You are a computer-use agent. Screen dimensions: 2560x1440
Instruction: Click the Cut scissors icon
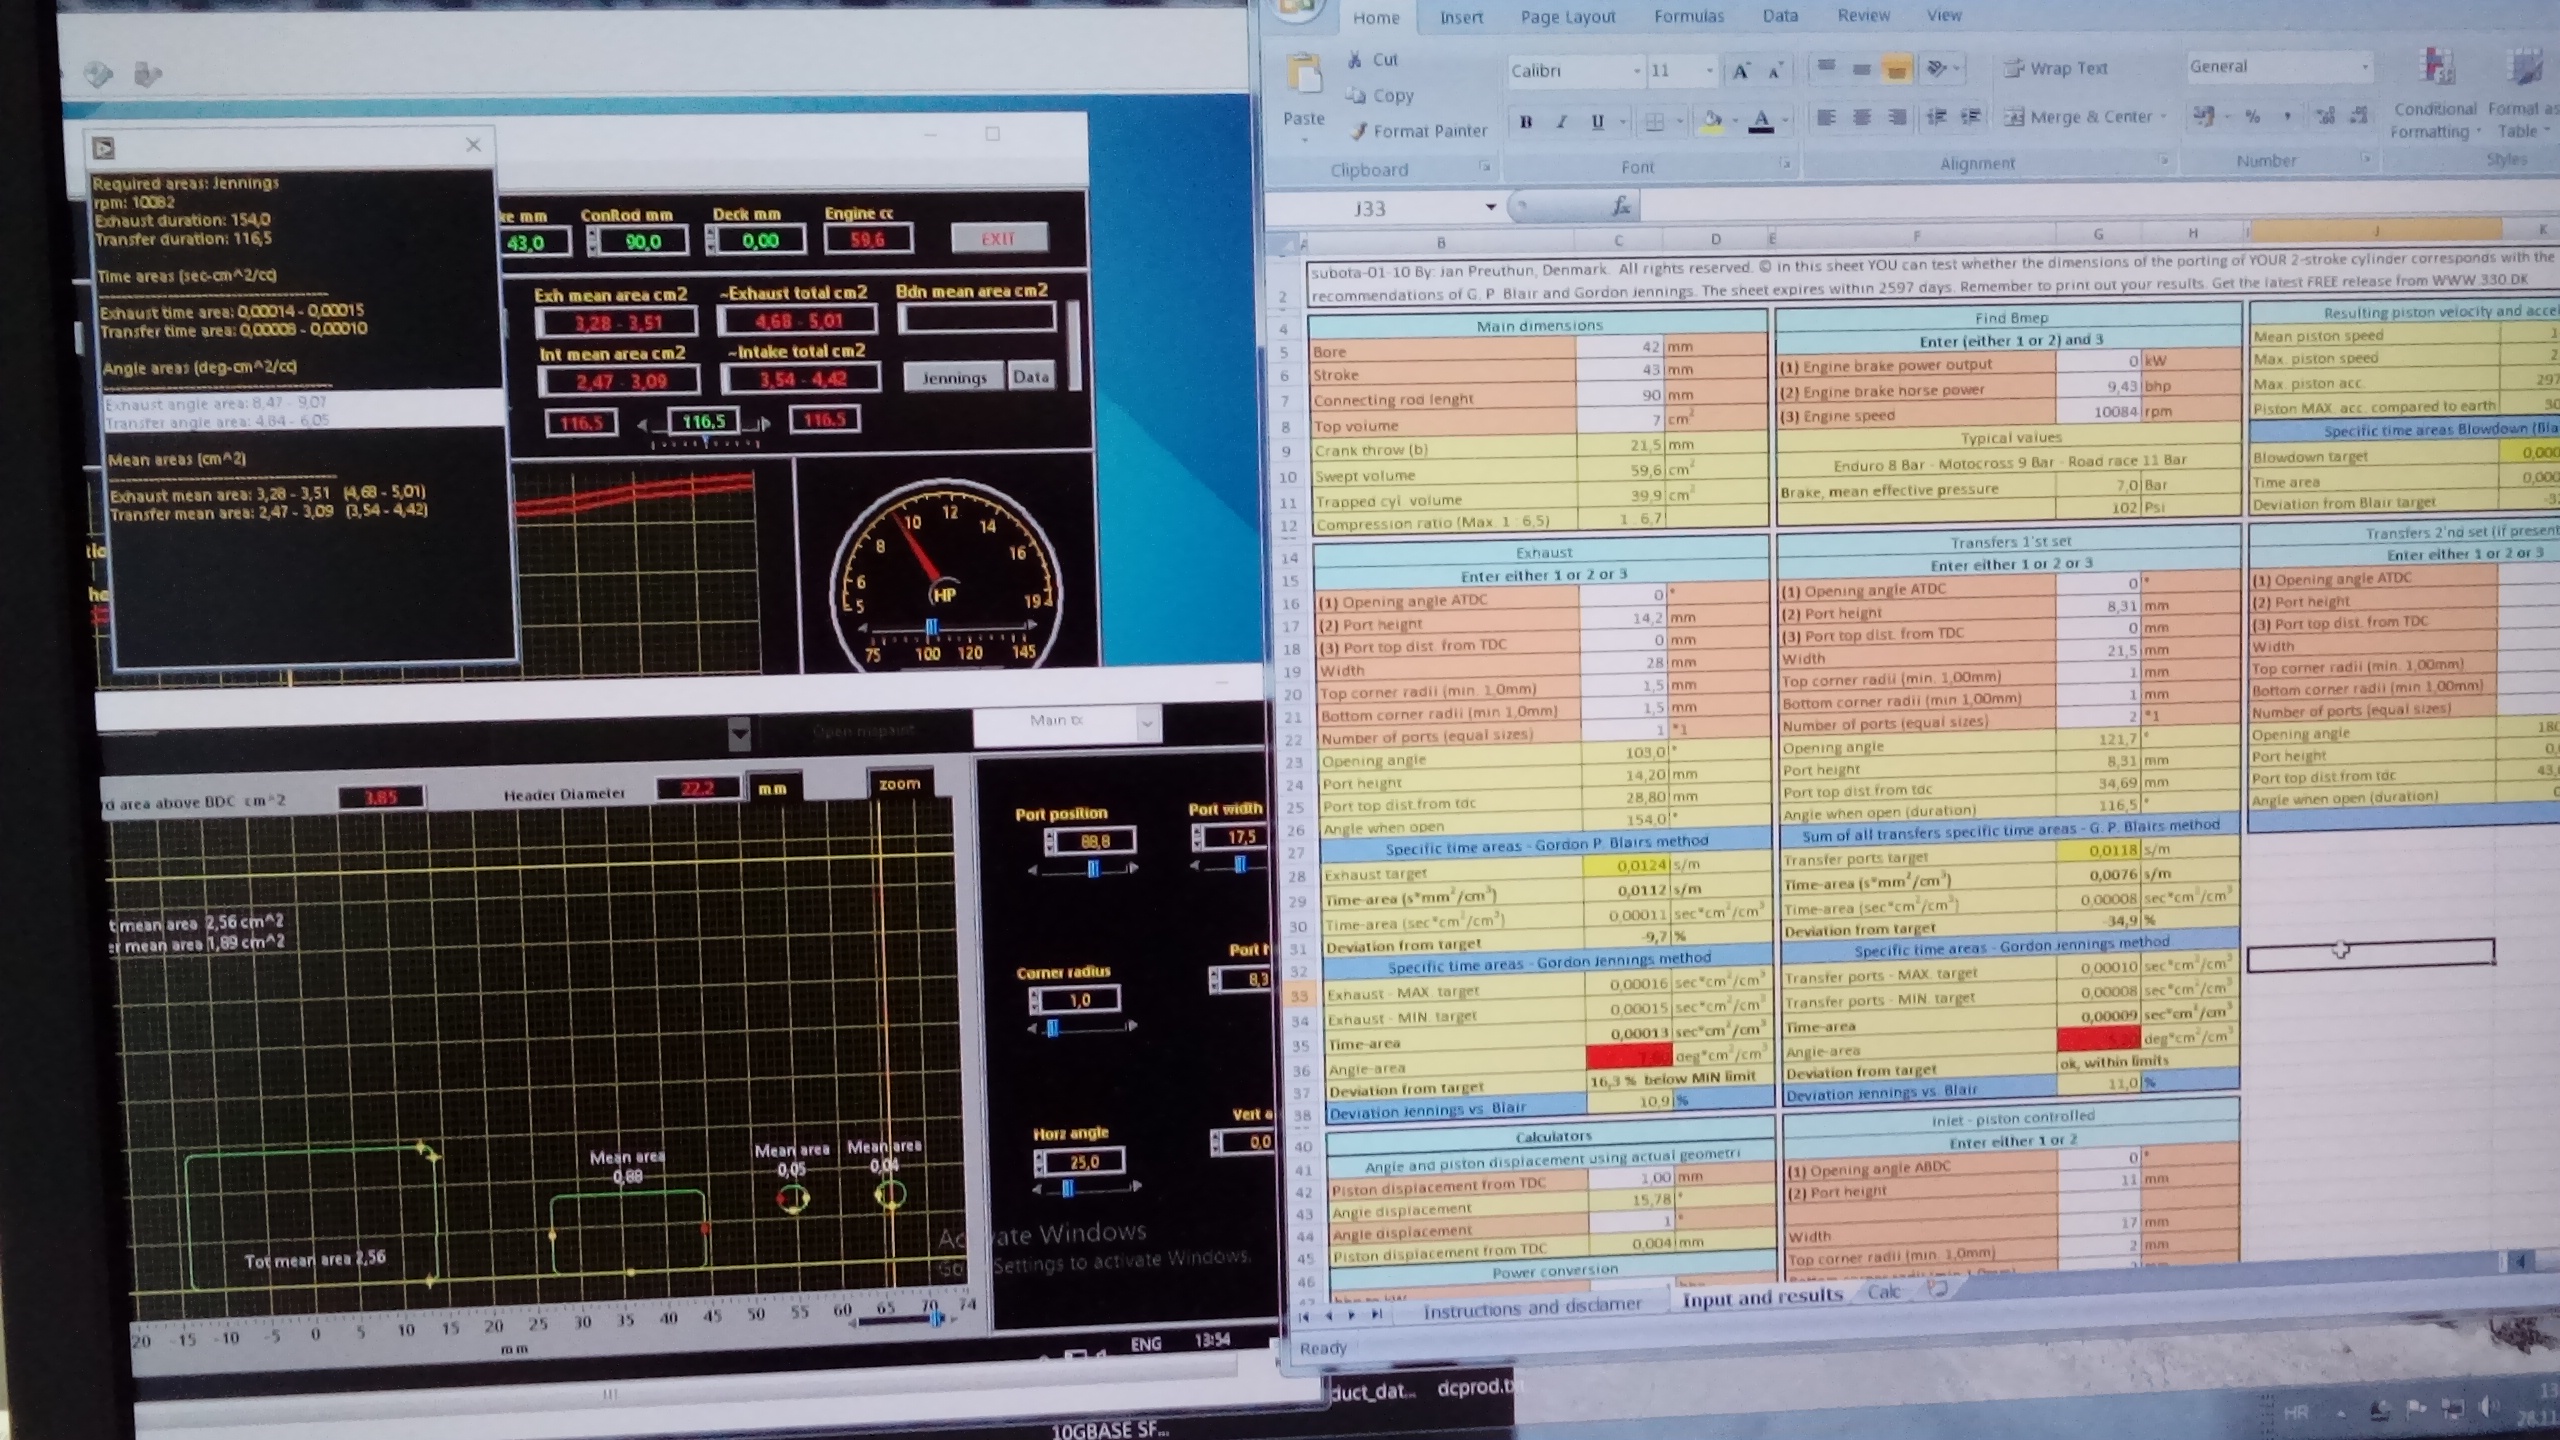[1355, 60]
